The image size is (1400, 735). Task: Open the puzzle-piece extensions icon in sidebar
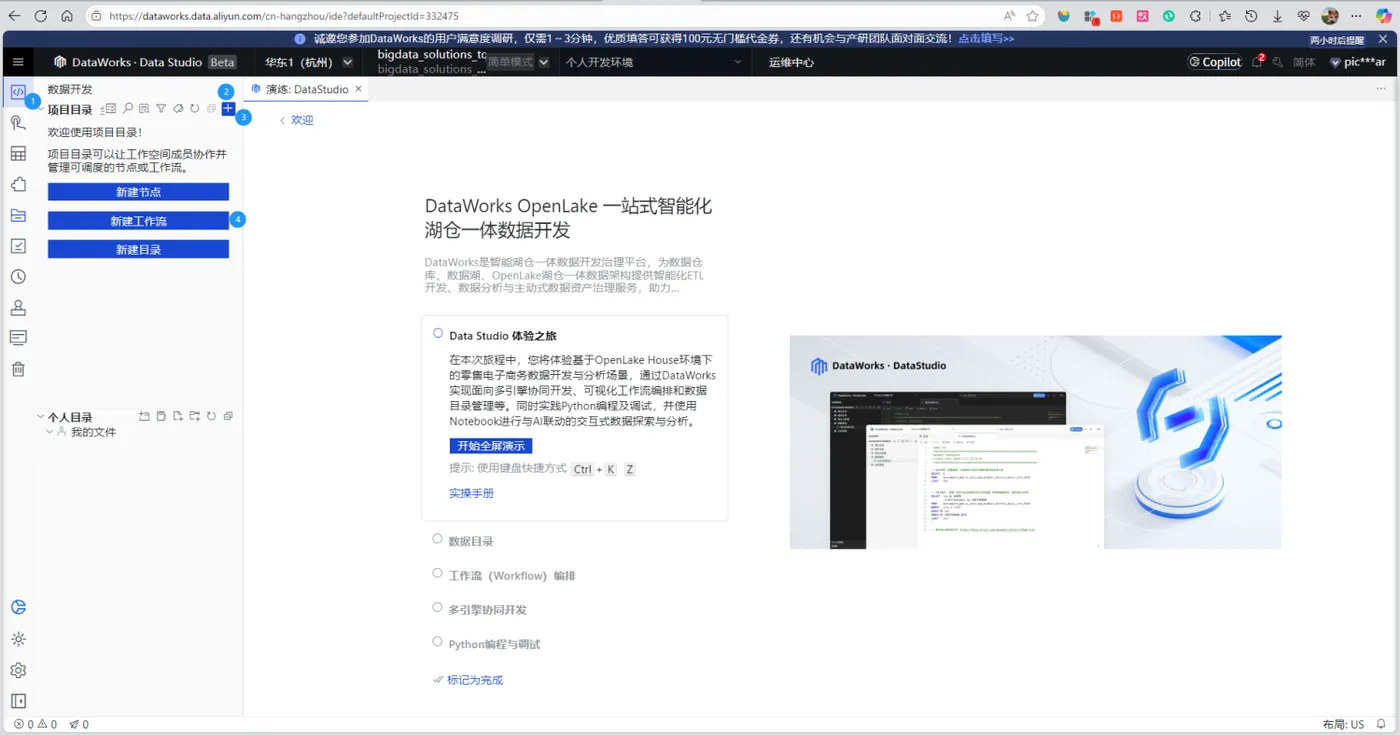point(18,184)
